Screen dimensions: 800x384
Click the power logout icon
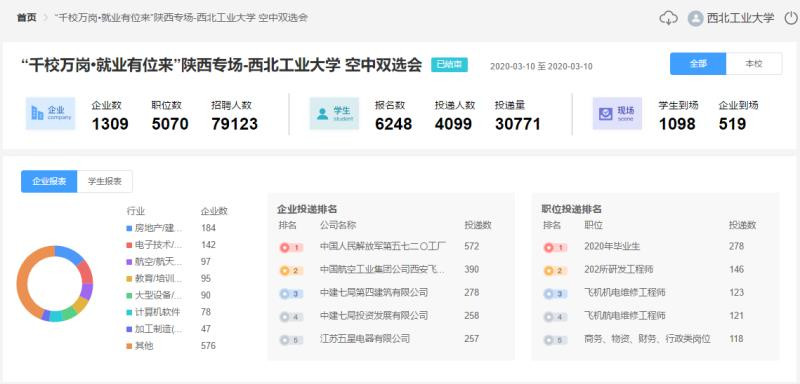[791, 18]
